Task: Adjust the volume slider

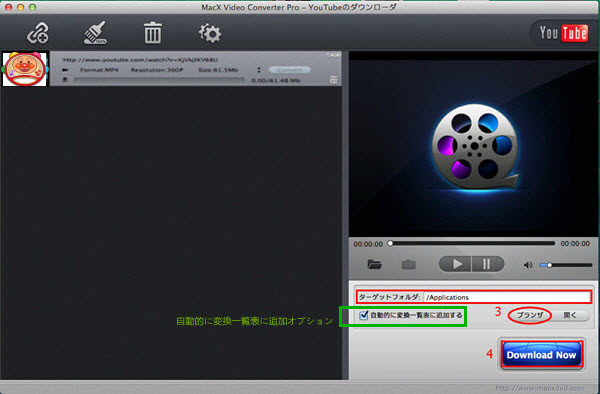Action: click(566, 265)
